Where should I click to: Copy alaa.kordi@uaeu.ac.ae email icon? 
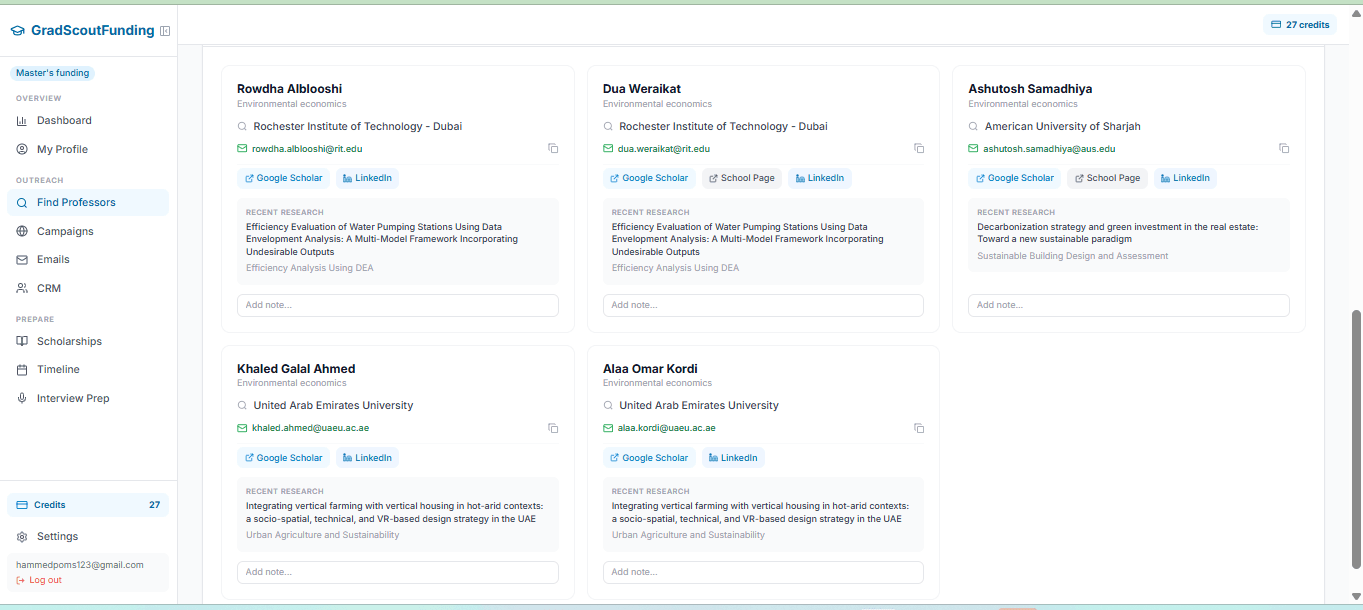click(919, 428)
